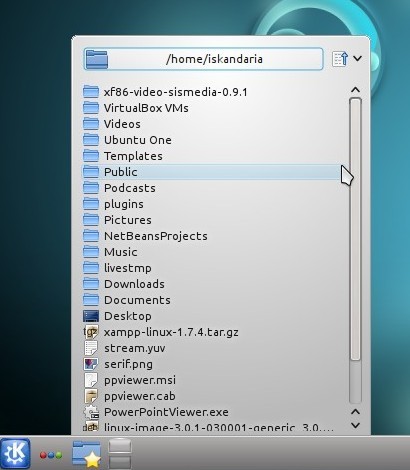
Task: Click the image icon of serif.png
Action: pyautogui.click(x=91, y=364)
